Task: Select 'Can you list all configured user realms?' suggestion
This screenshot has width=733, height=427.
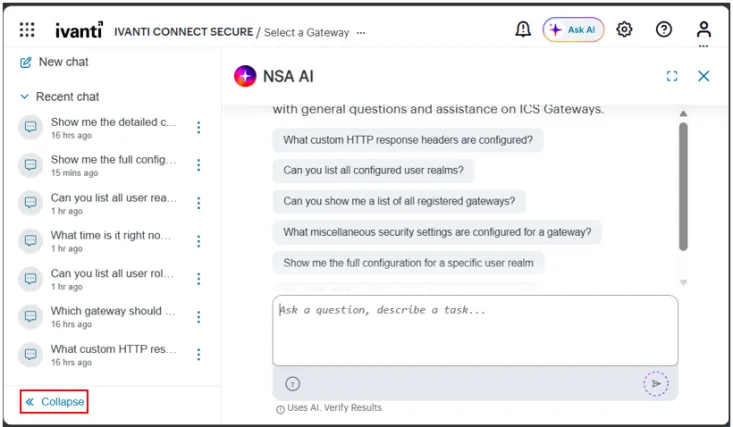Action: coord(373,170)
